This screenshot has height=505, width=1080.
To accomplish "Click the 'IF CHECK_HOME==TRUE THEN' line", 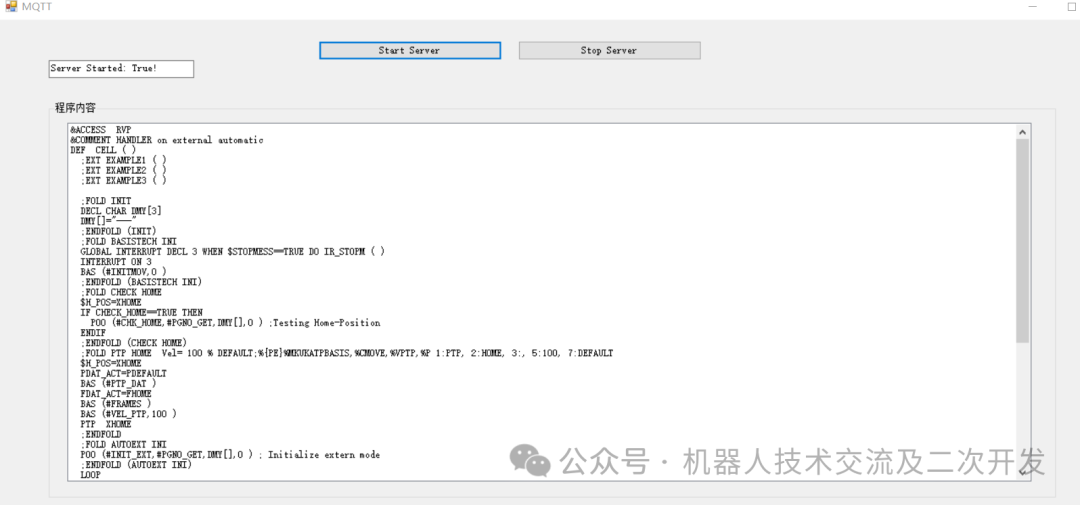I will [x=141, y=313].
